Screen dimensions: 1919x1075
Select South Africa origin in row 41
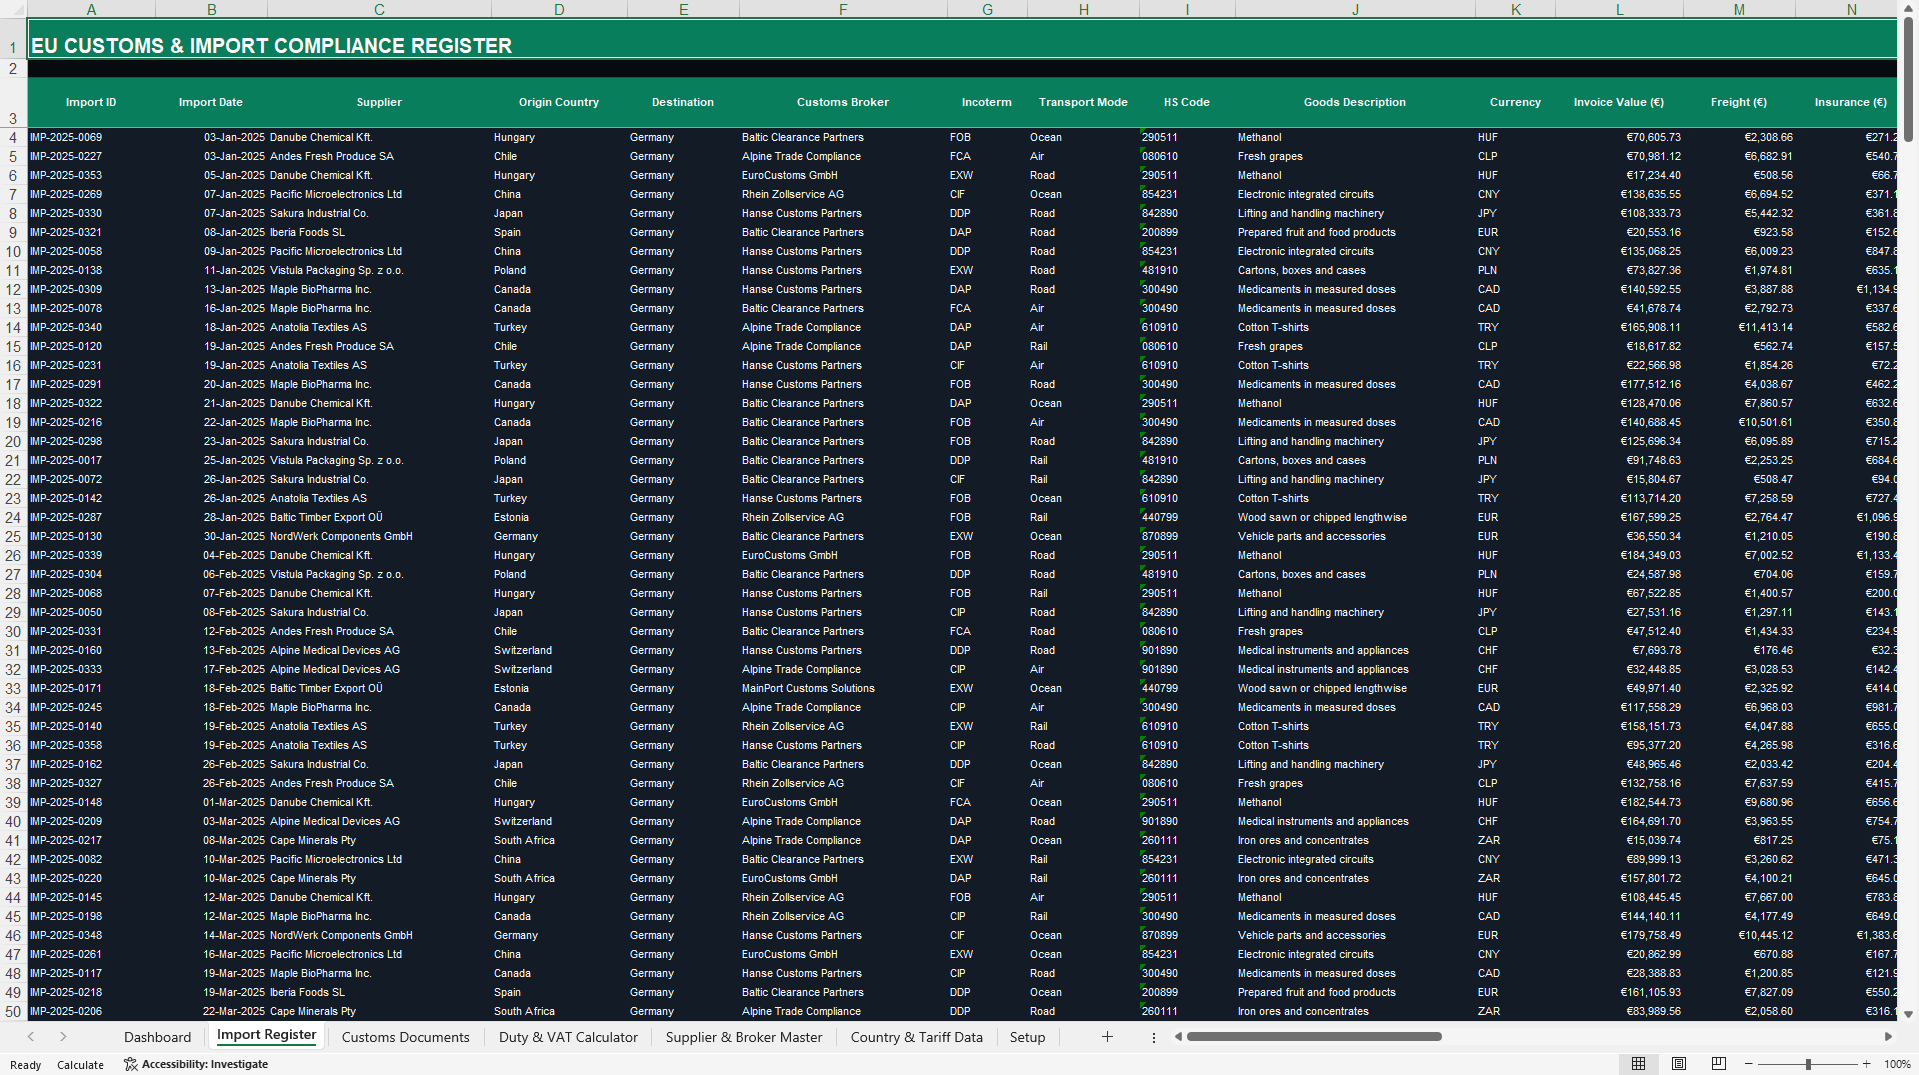(x=559, y=841)
